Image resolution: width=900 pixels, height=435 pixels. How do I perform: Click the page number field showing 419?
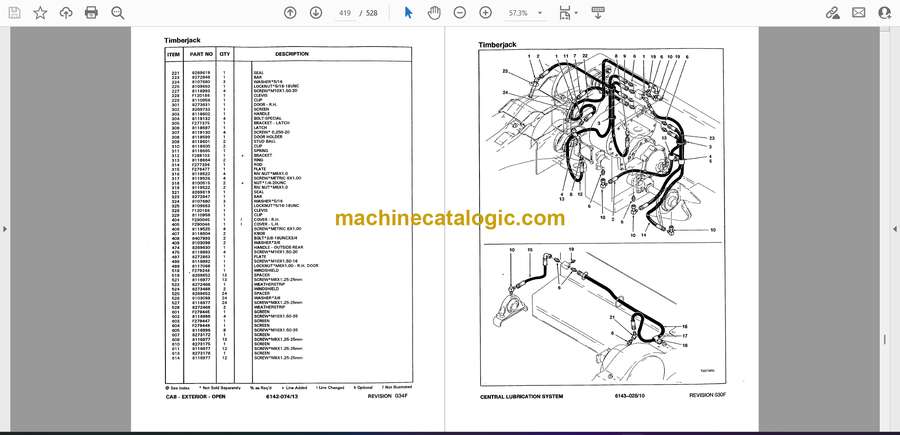(x=345, y=13)
